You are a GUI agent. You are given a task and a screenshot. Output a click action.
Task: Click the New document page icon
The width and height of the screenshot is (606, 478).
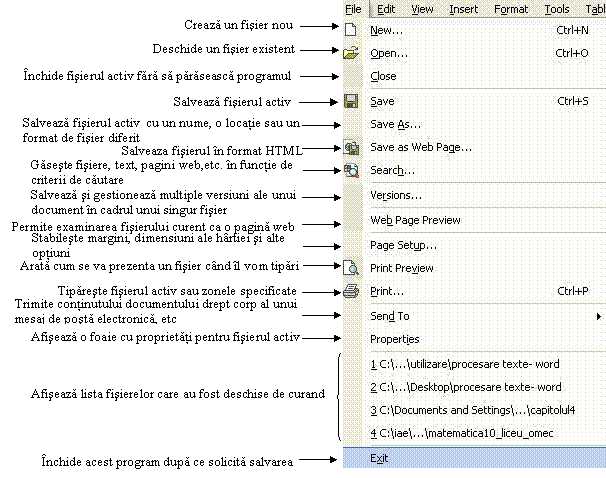(351, 30)
